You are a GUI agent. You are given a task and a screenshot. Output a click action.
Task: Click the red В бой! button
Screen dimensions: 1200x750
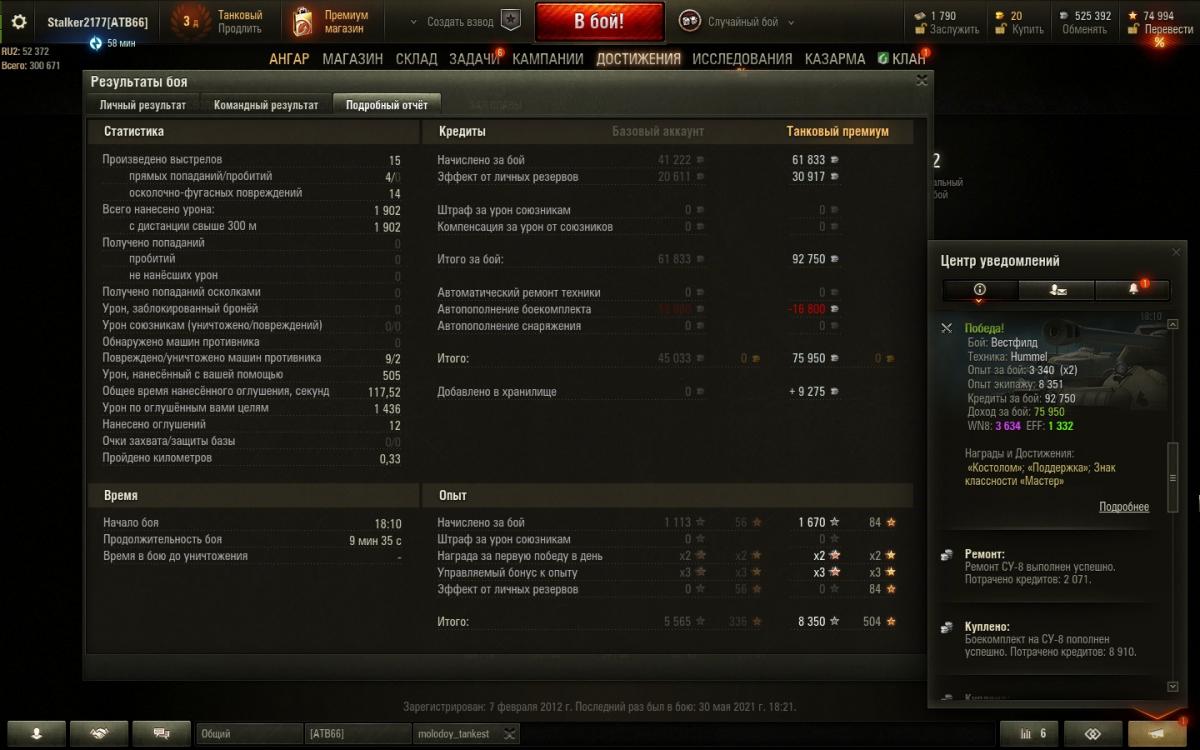tap(599, 21)
